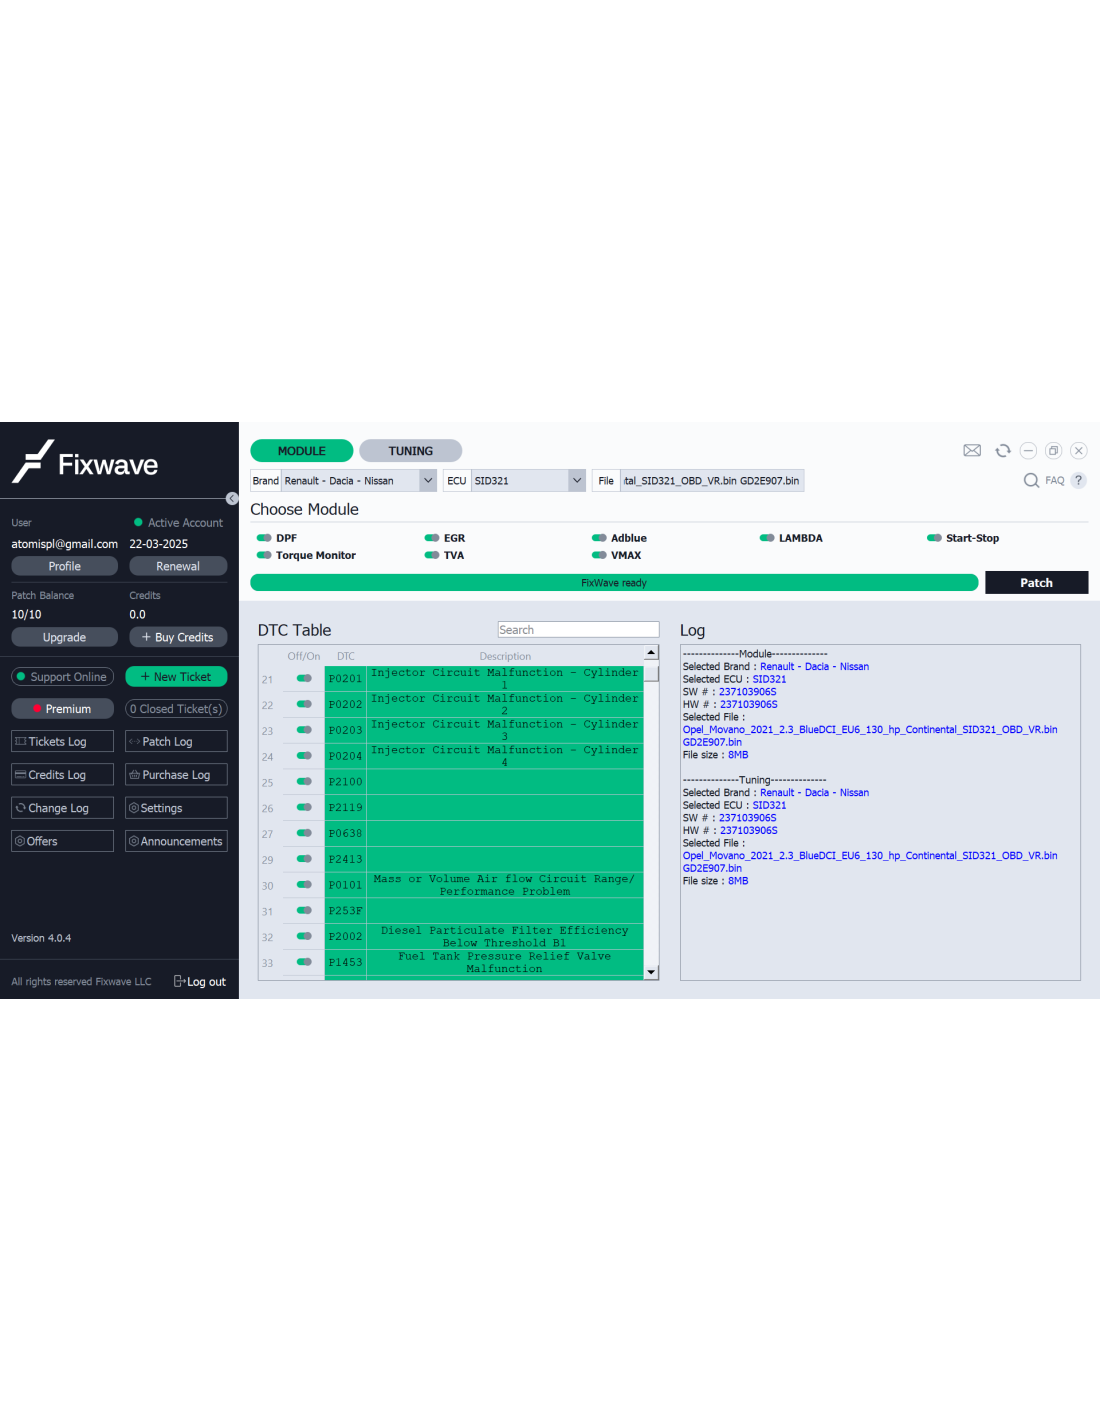Toggle DTC P2002 switch
This screenshot has height=1422, width=1100.
(x=304, y=936)
